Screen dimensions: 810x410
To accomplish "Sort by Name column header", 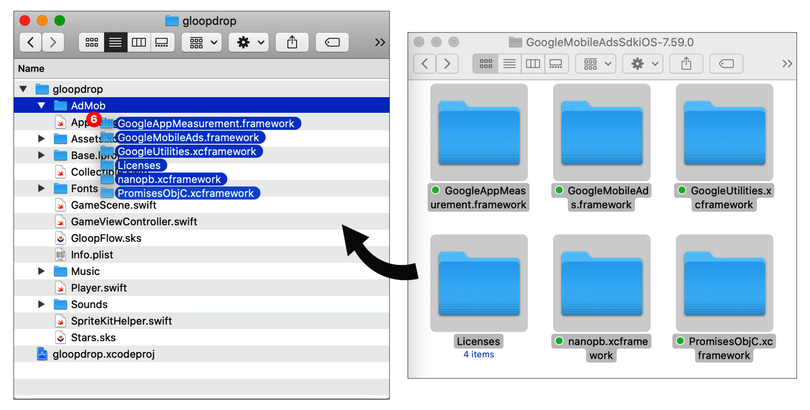I will (201, 69).
